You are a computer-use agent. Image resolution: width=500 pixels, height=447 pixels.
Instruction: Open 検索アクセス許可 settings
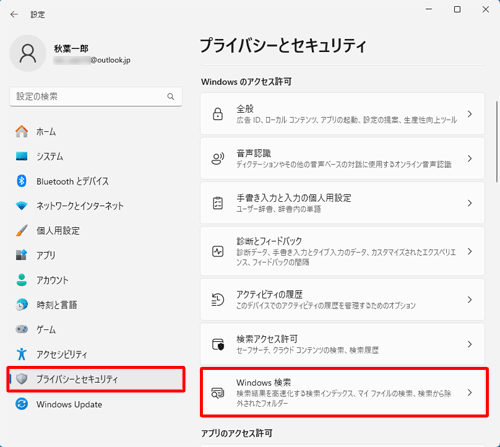click(x=342, y=344)
